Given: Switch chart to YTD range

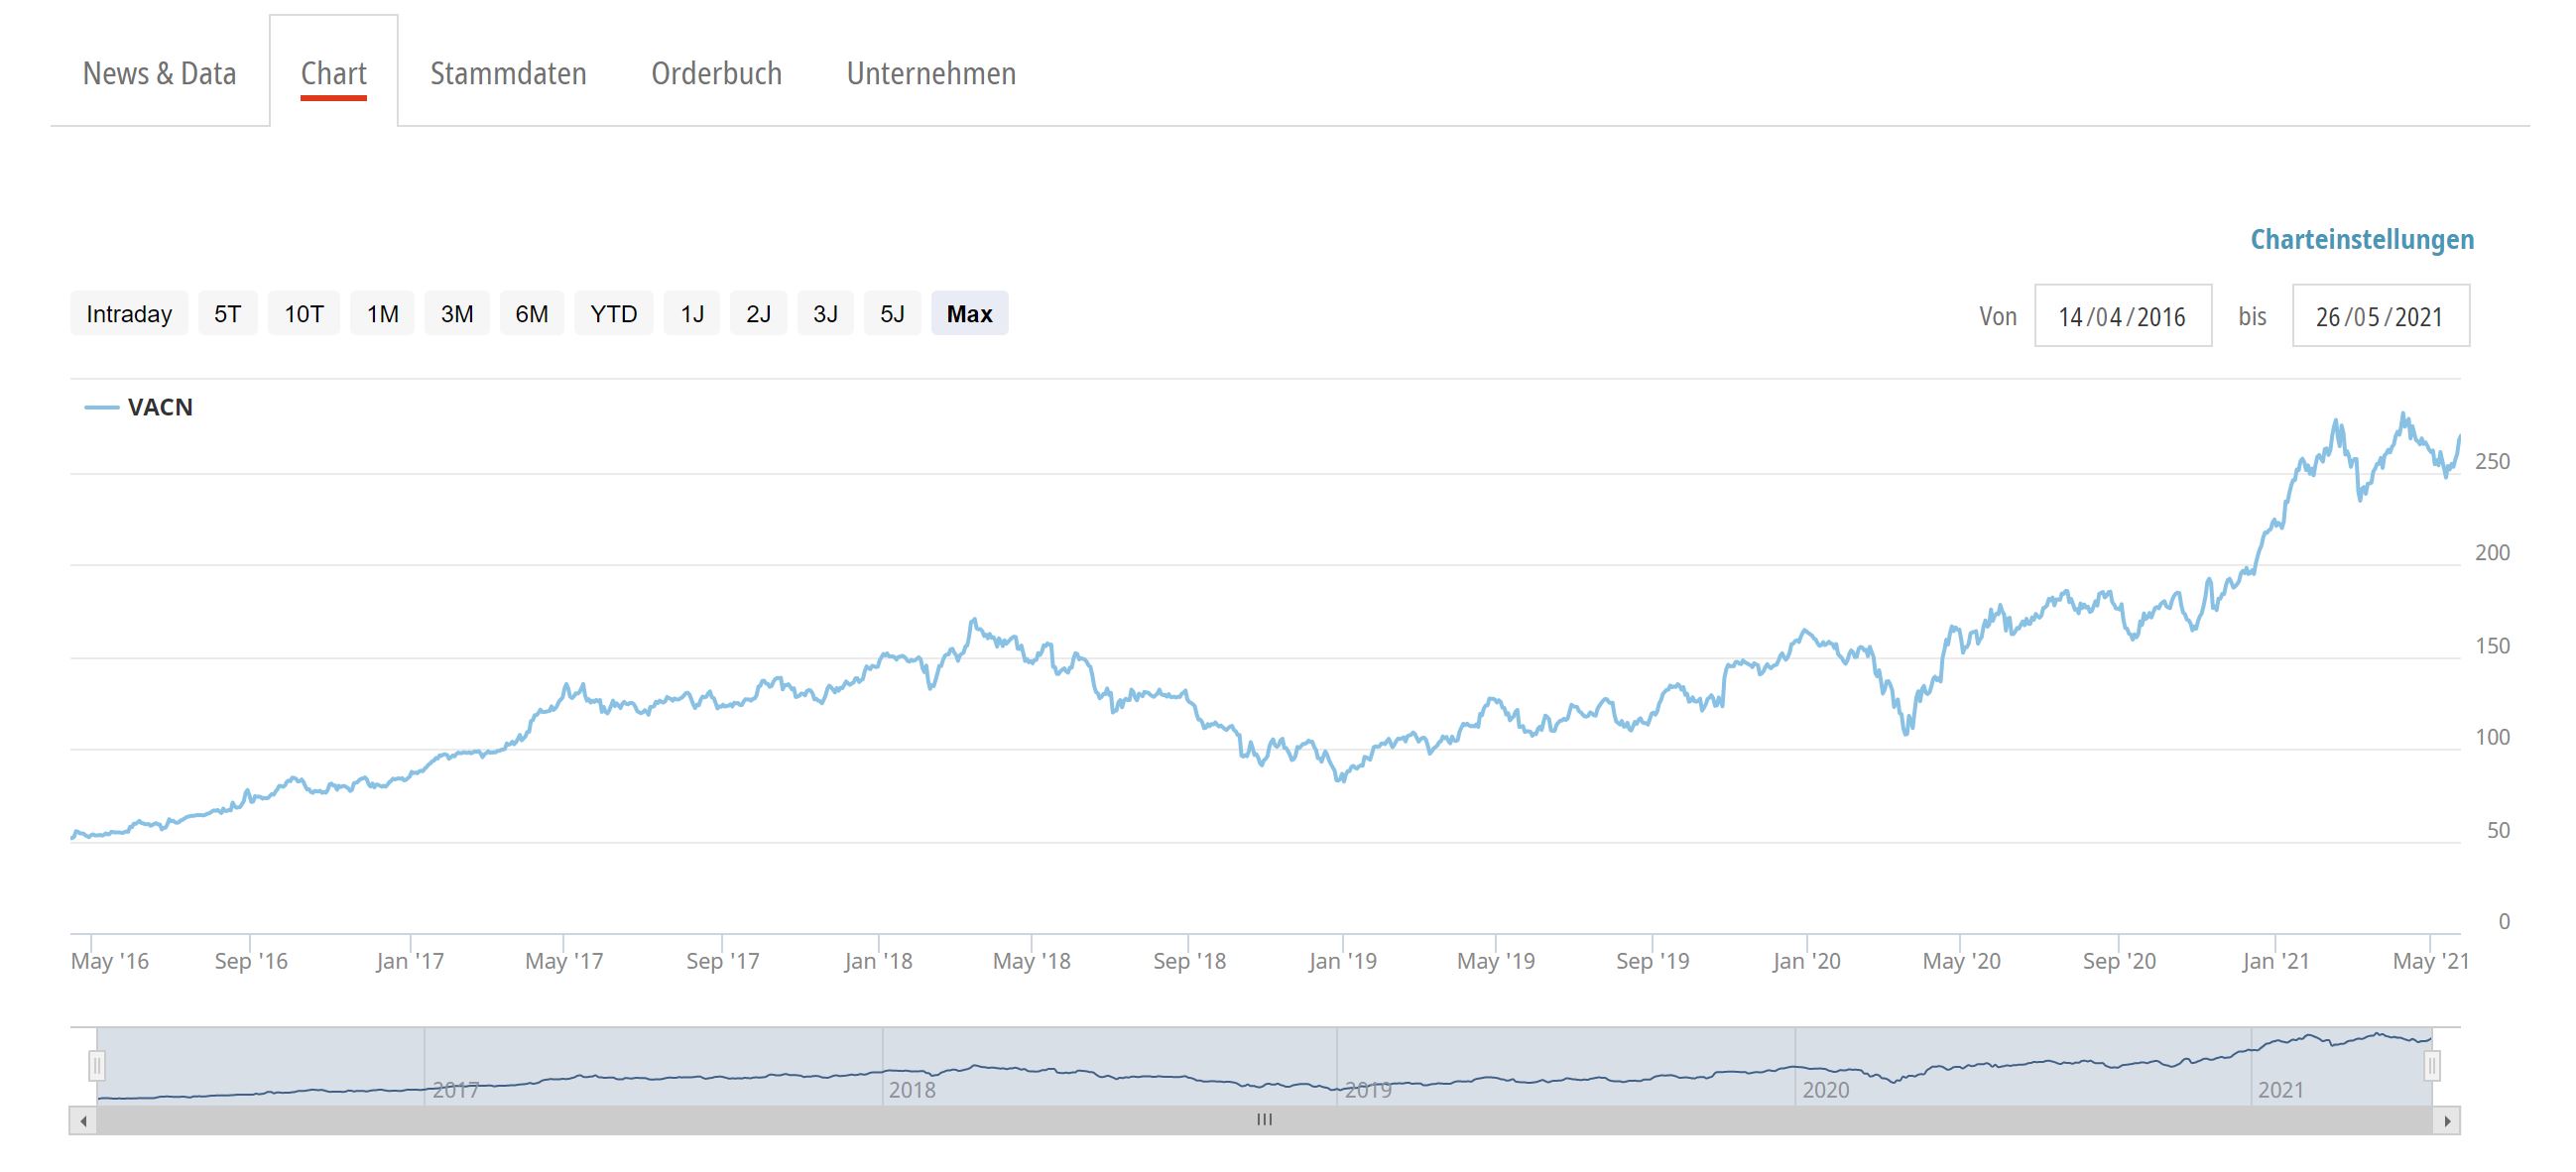Looking at the screenshot, I should click(613, 314).
